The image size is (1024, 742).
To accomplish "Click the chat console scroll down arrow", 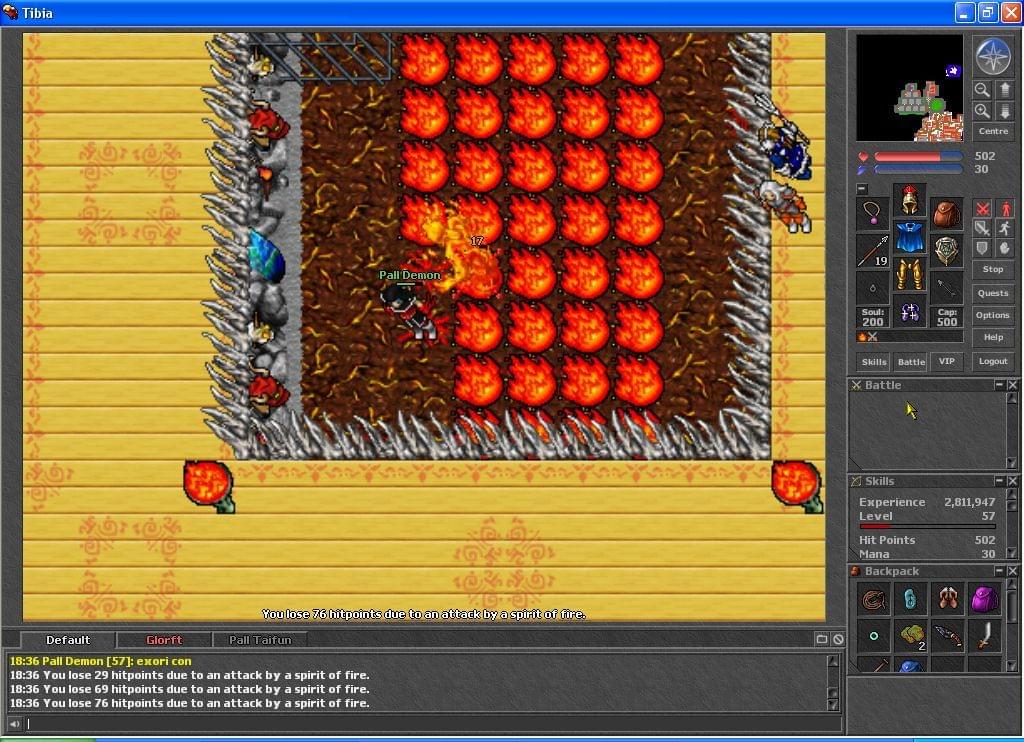I will (x=833, y=704).
